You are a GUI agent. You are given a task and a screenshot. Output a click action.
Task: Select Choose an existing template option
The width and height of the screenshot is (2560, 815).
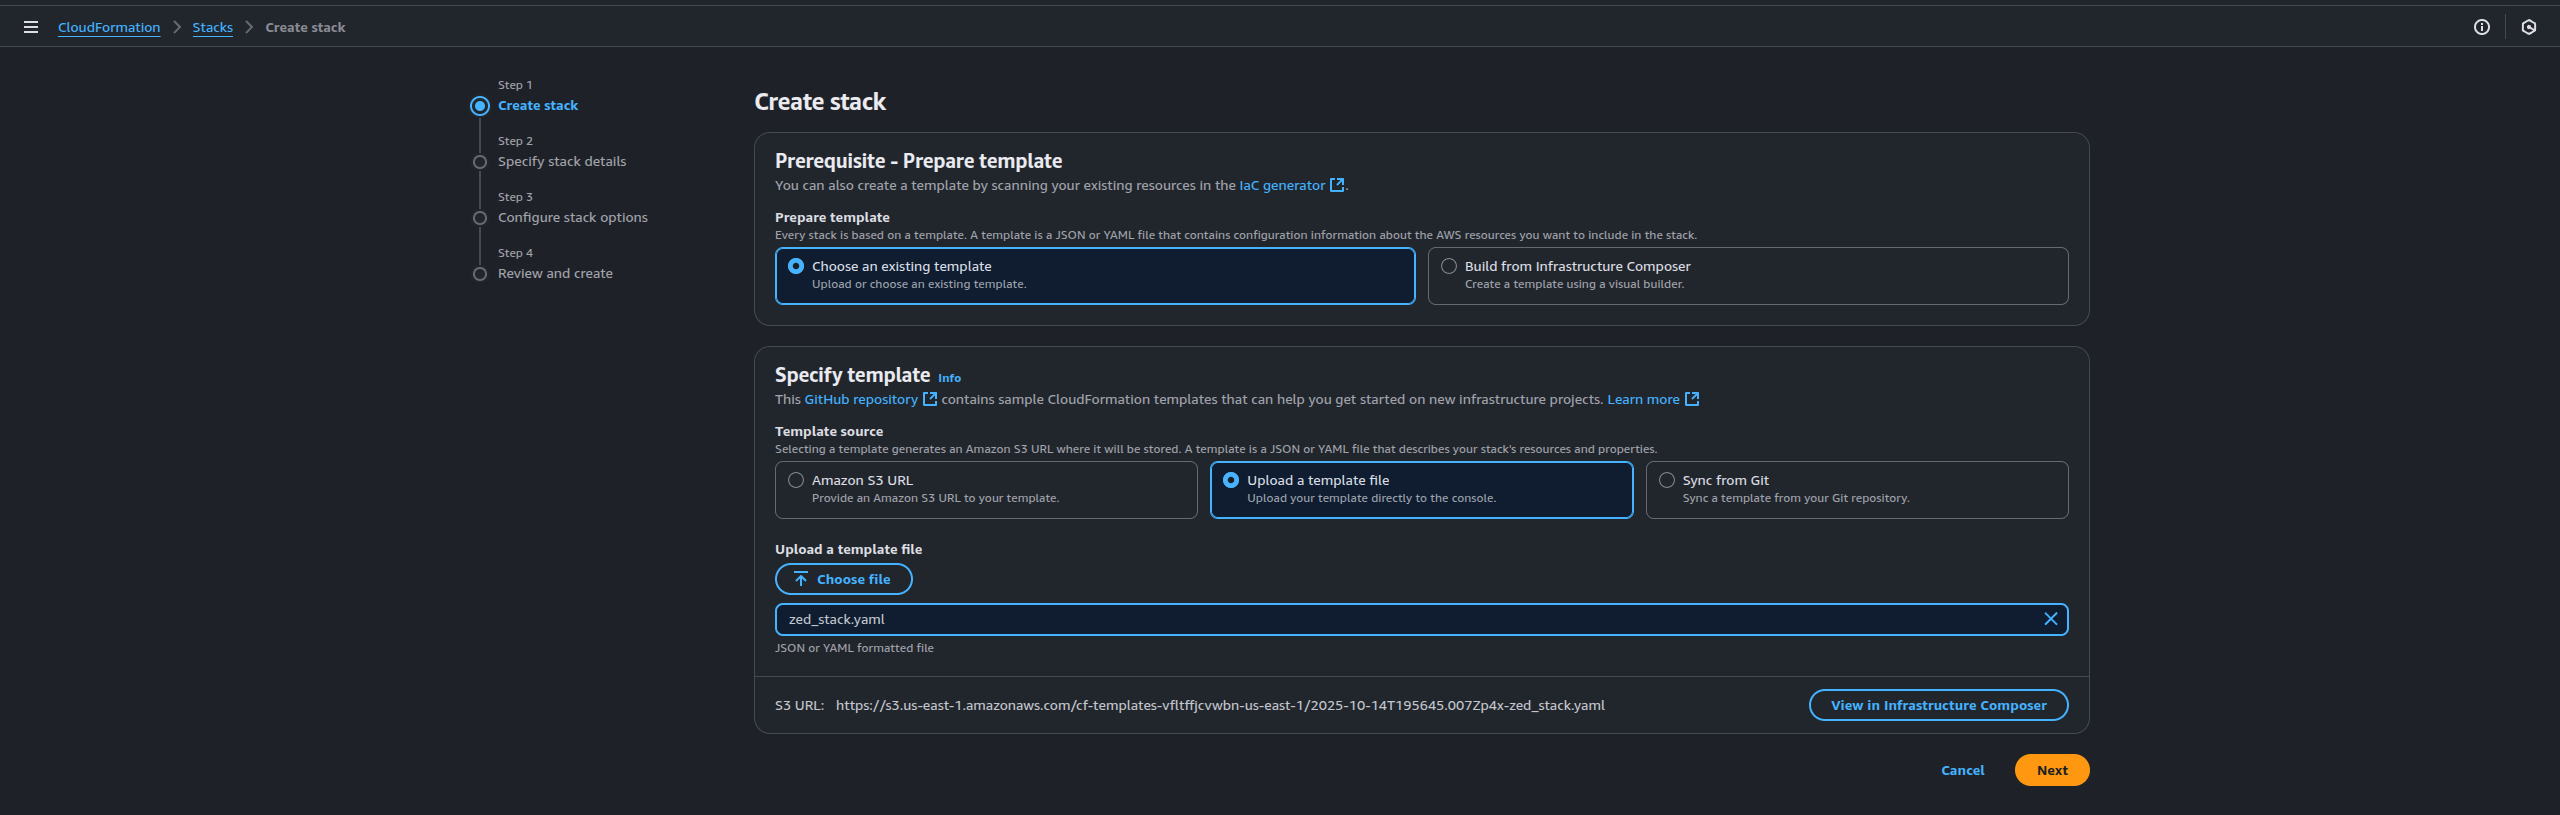796,266
